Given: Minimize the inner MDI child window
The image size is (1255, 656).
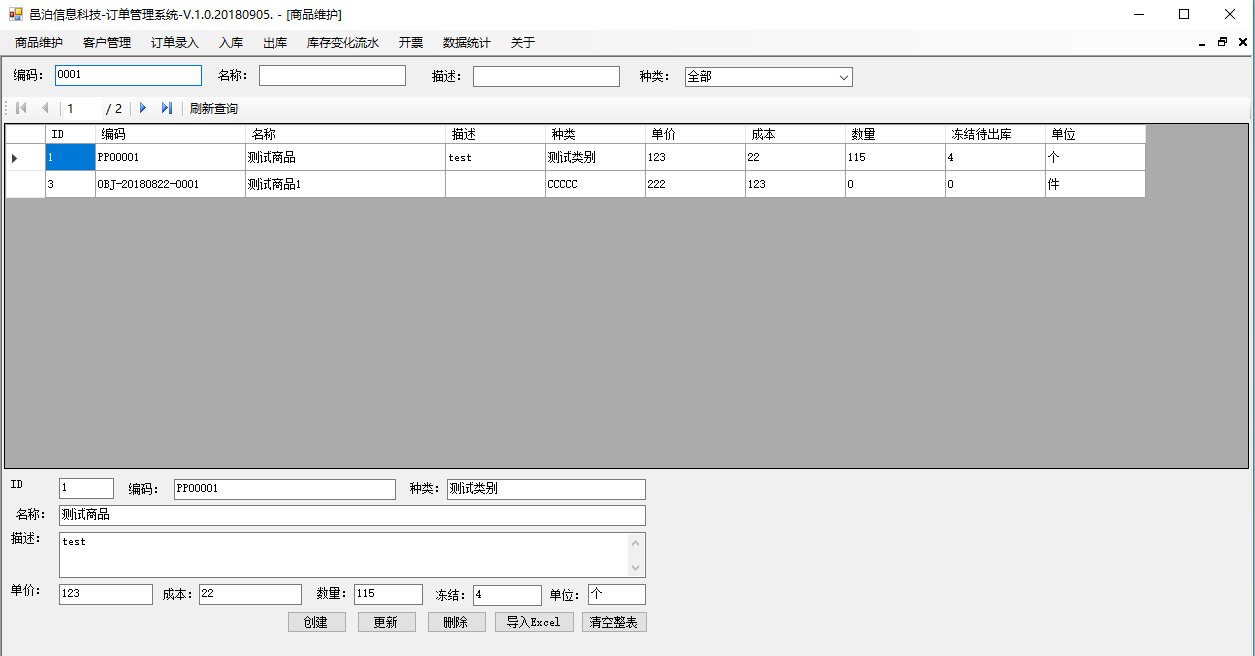Looking at the screenshot, I should (1201, 43).
